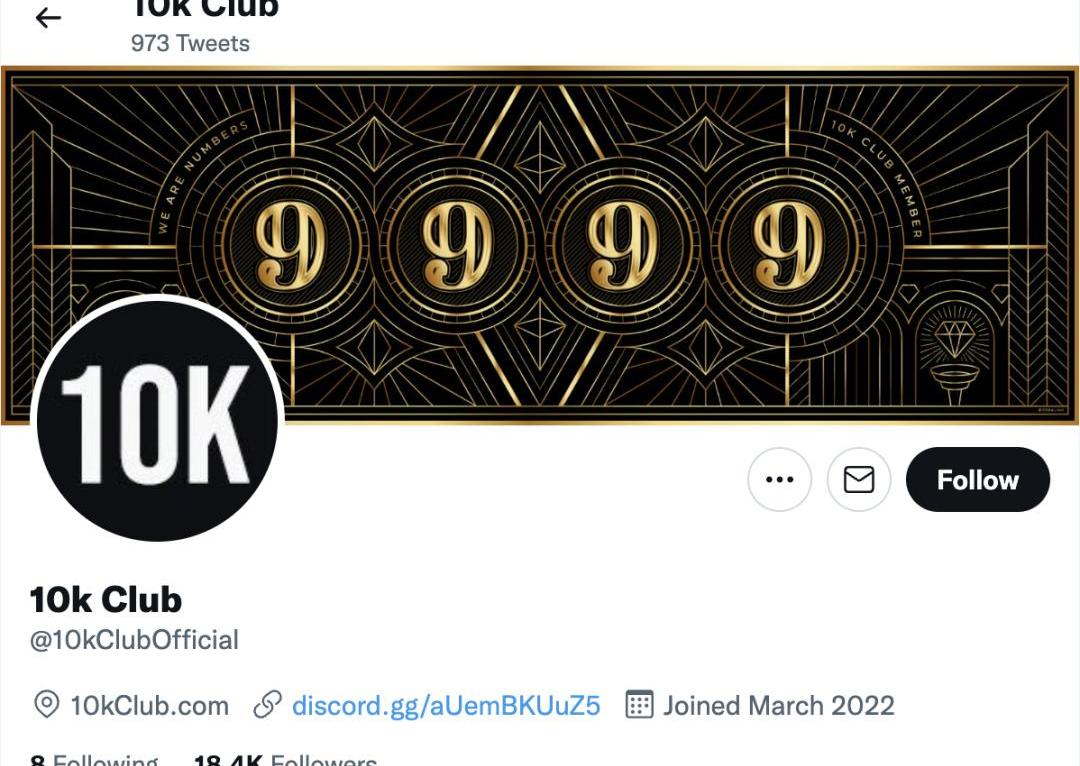Click the 973 Tweets count in header

coord(190,43)
